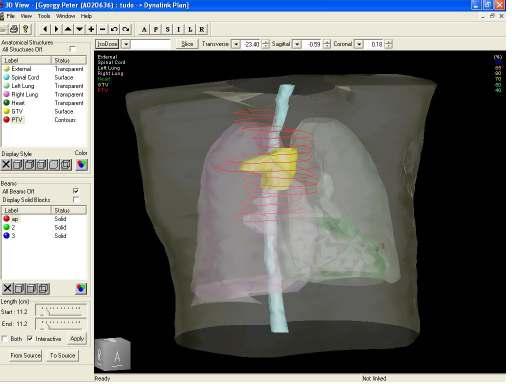Click the Coronal value spinner
Screen dimensions: 512x384
coord(389,44)
